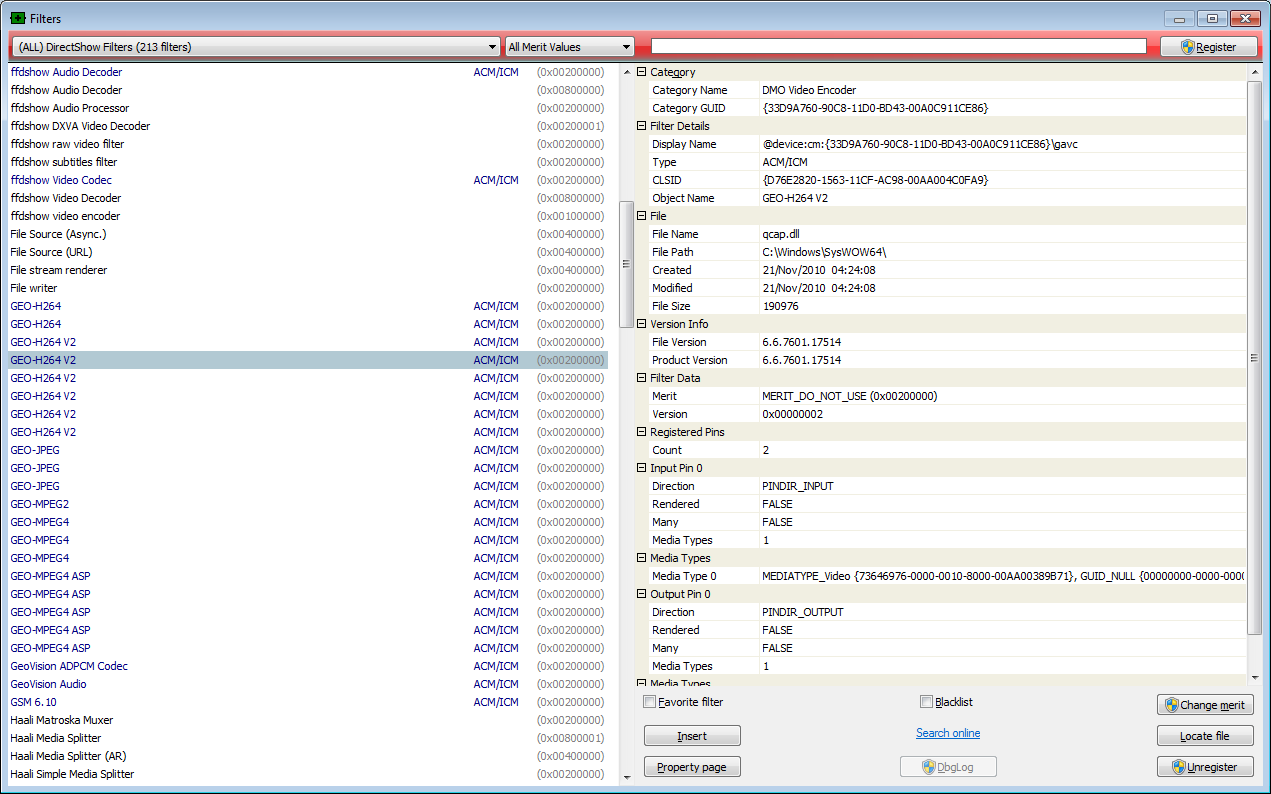Select Haali Media Splitter (AR) row

tap(307, 756)
